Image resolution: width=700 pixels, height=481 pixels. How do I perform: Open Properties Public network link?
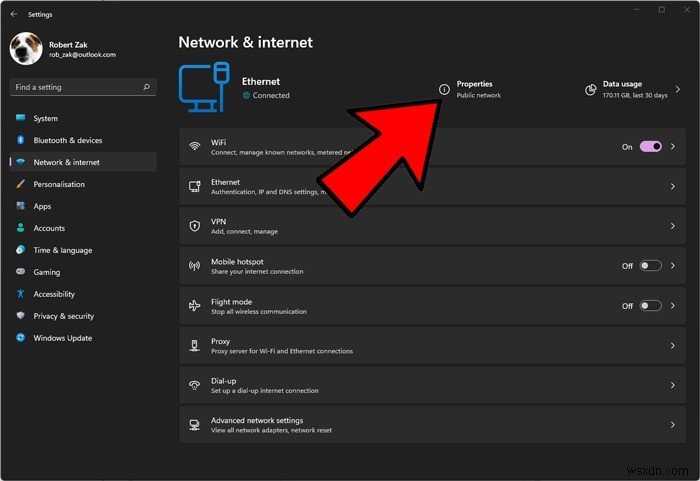click(479, 89)
